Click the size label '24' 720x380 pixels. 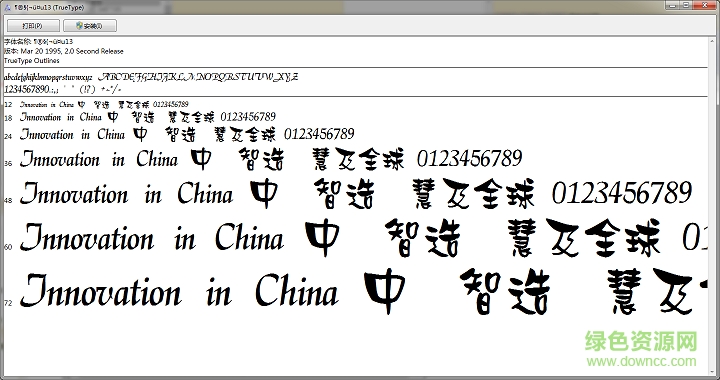click(x=7, y=136)
